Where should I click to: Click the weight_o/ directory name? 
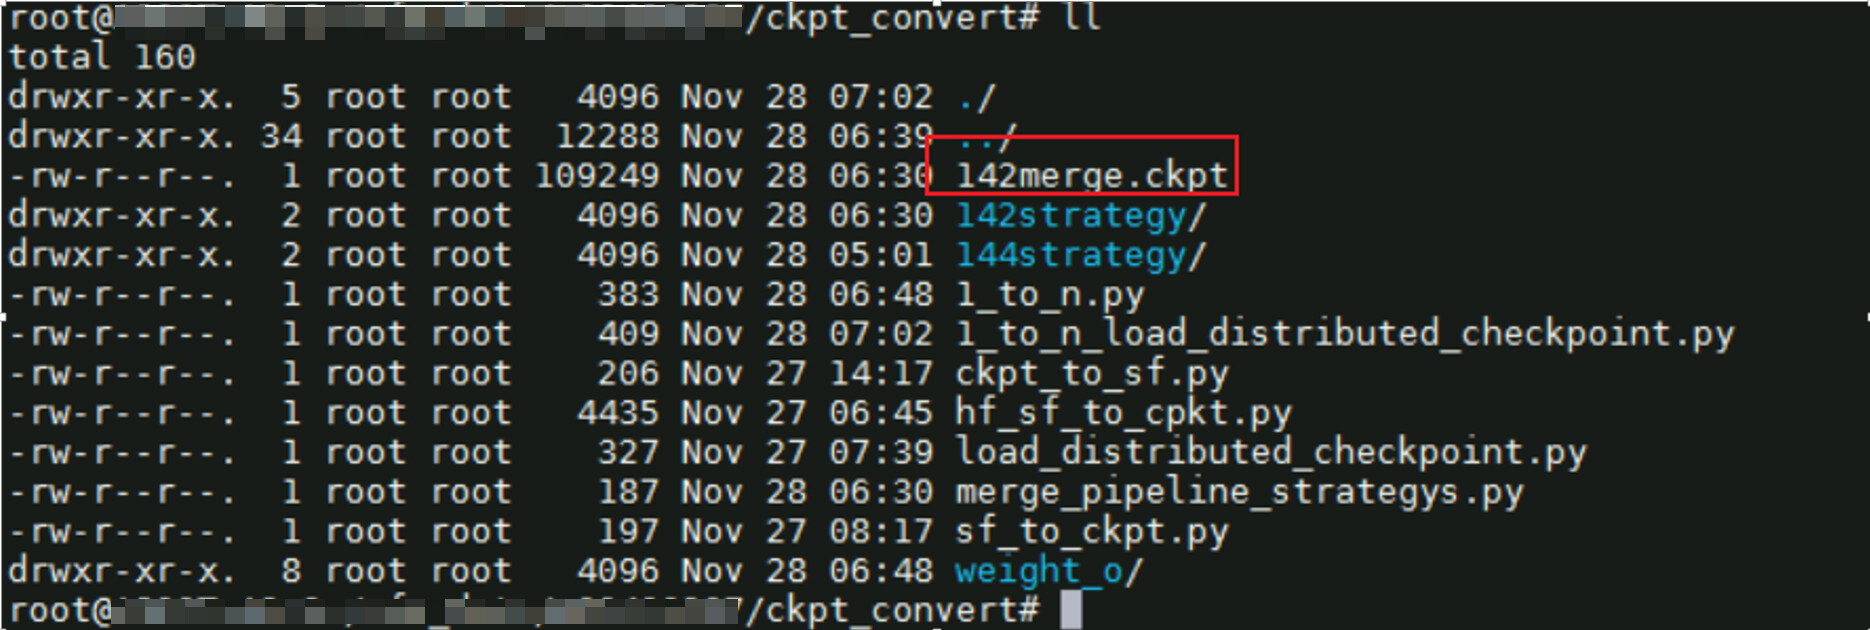(x=1048, y=572)
